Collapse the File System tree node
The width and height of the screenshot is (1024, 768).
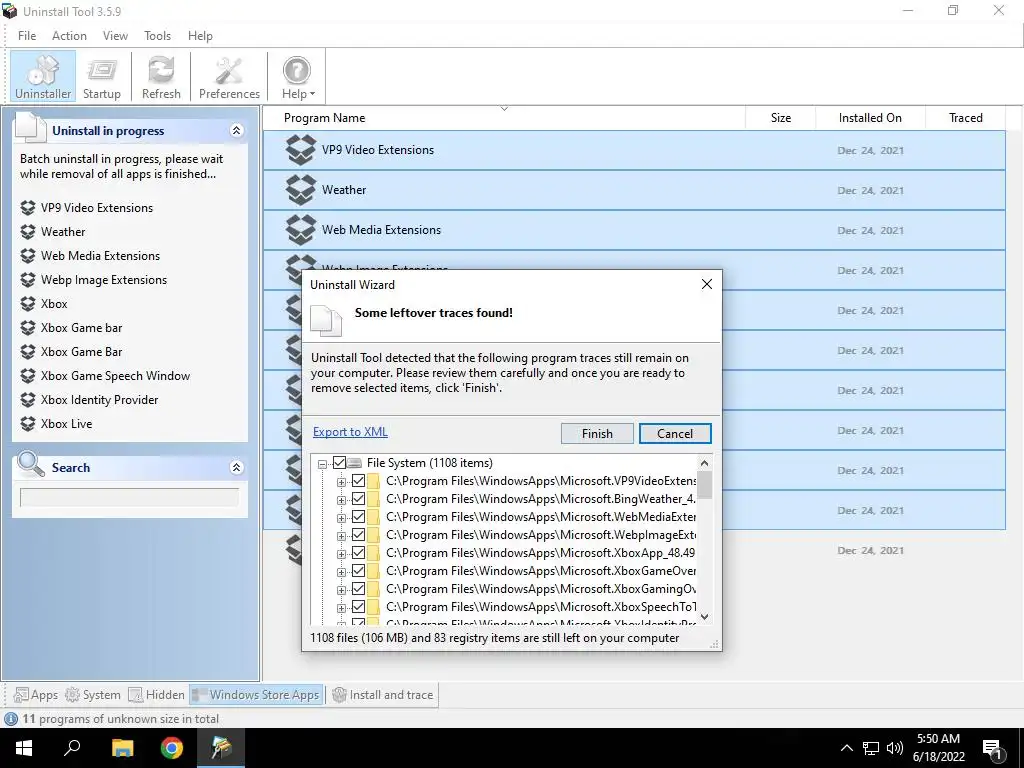pos(322,464)
